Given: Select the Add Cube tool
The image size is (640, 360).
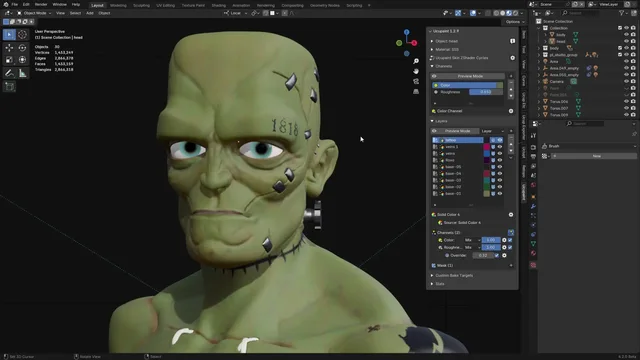Looking at the screenshot, I should (9, 87).
